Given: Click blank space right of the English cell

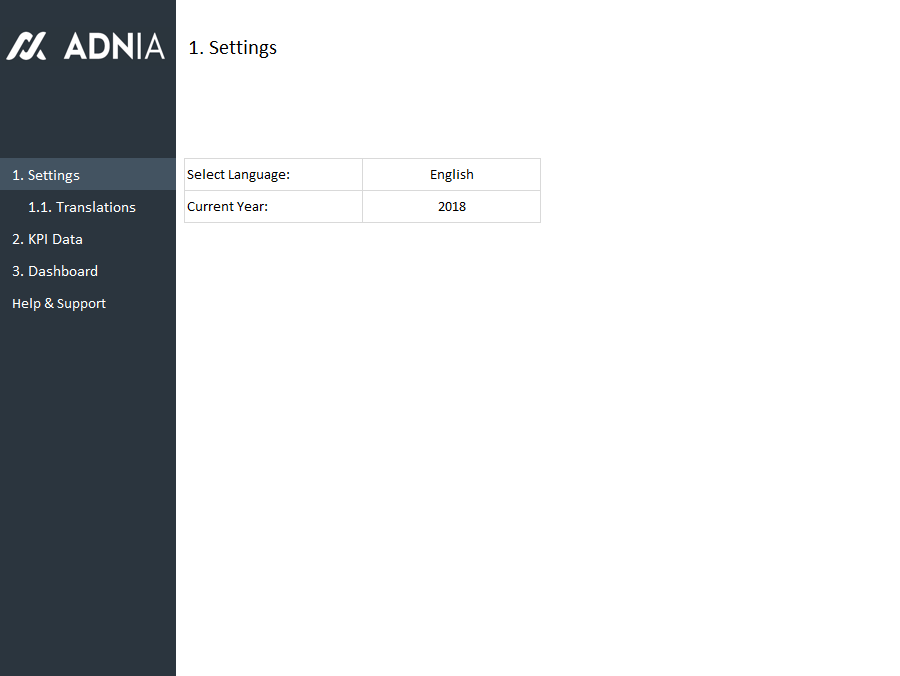Looking at the screenshot, I should point(700,174).
